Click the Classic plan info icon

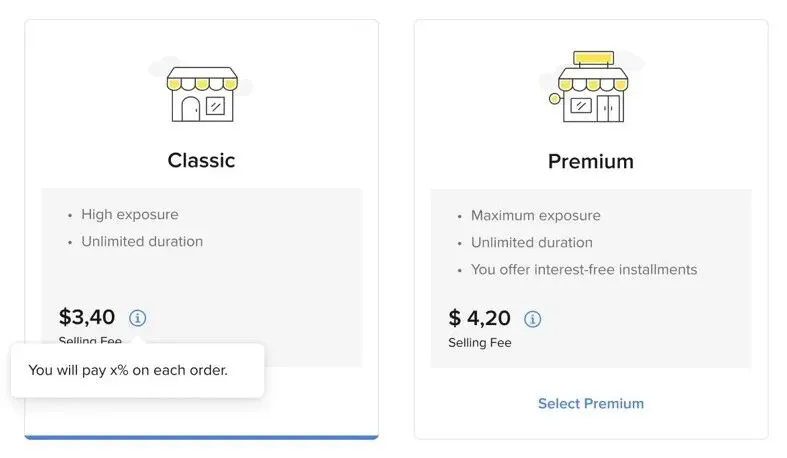(x=138, y=318)
